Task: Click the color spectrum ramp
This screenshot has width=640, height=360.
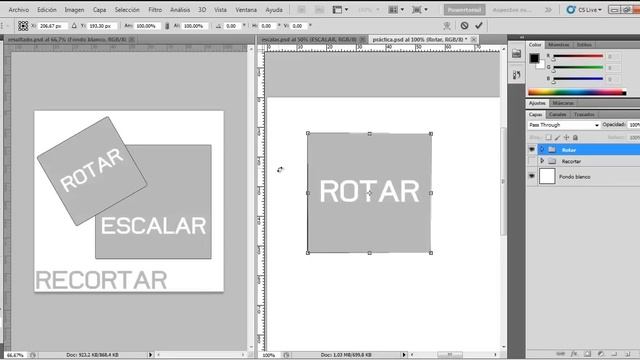Action: coord(577,92)
